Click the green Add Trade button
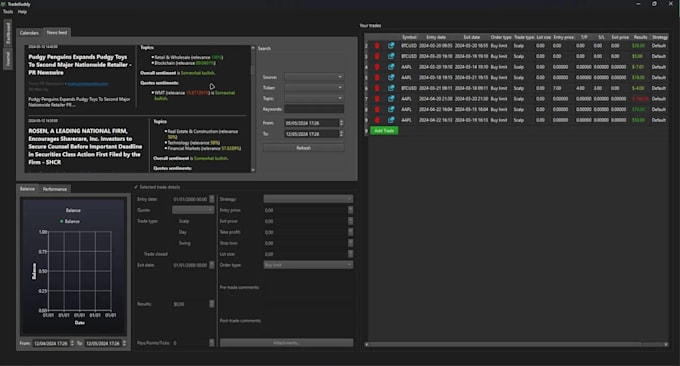680x366 pixels. point(384,131)
